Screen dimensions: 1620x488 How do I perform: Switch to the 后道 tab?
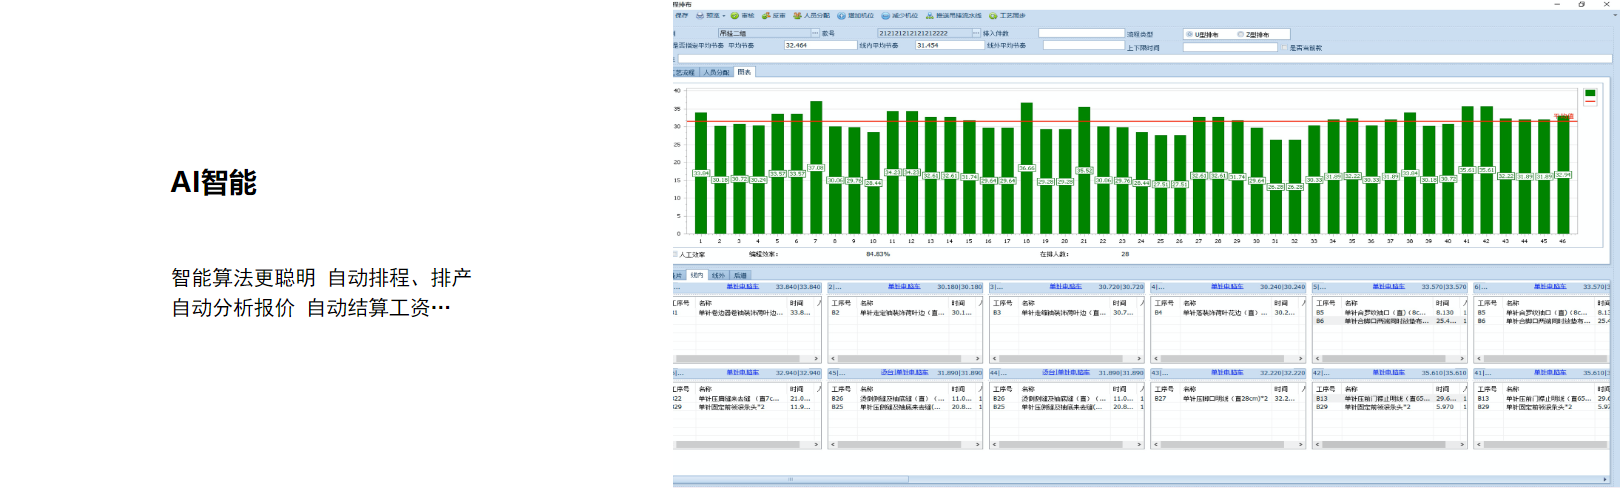pyautogui.click(x=740, y=275)
